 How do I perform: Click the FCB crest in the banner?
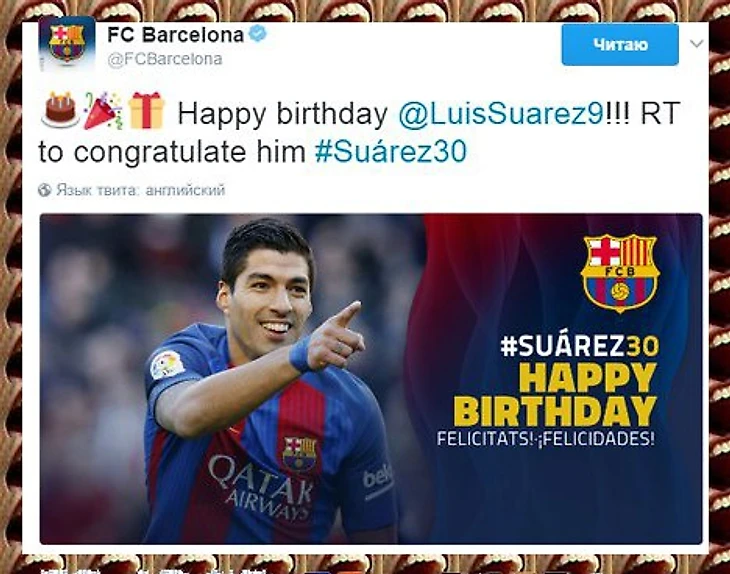click(x=620, y=273)
